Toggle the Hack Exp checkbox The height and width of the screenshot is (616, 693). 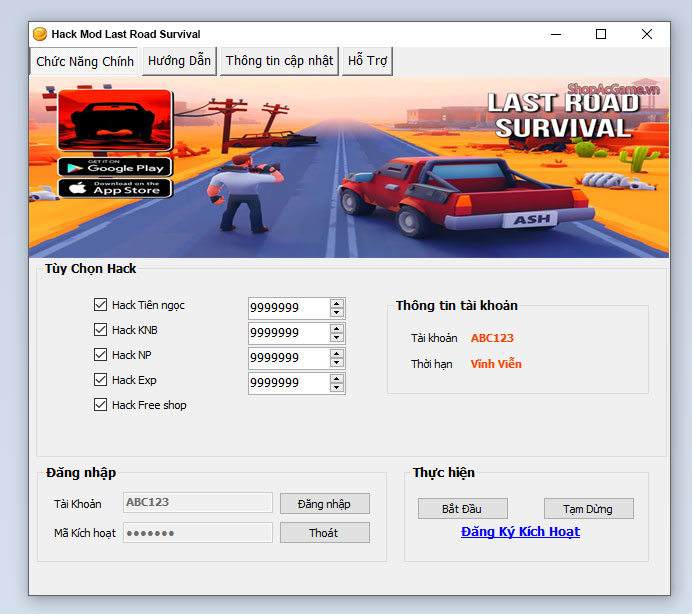click(100, 380)
